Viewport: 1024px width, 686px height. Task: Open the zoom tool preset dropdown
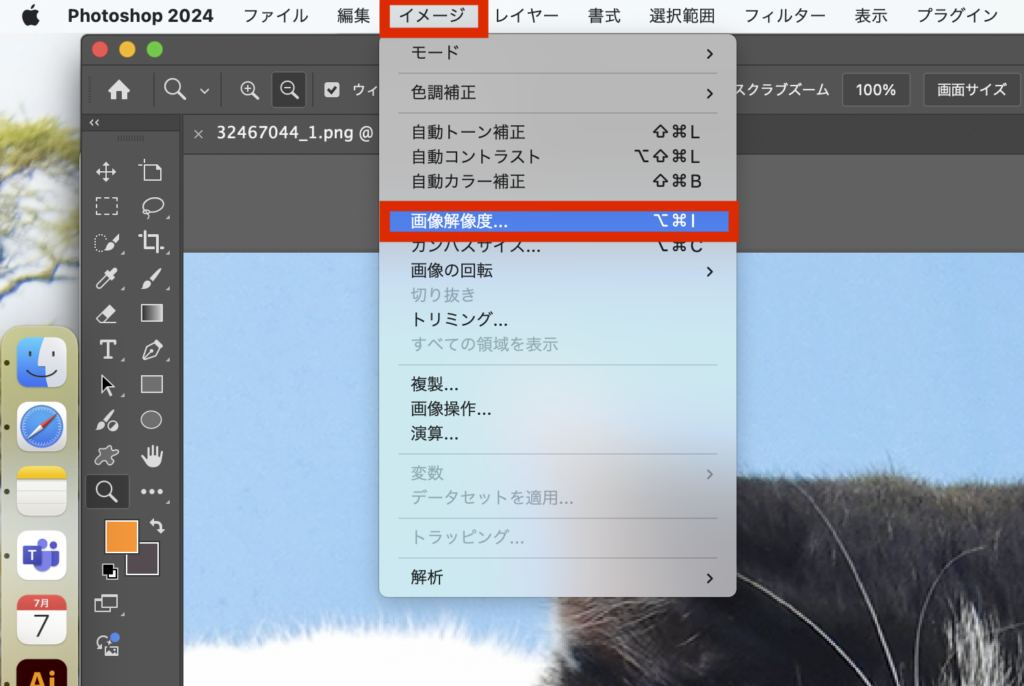[204, 91]
